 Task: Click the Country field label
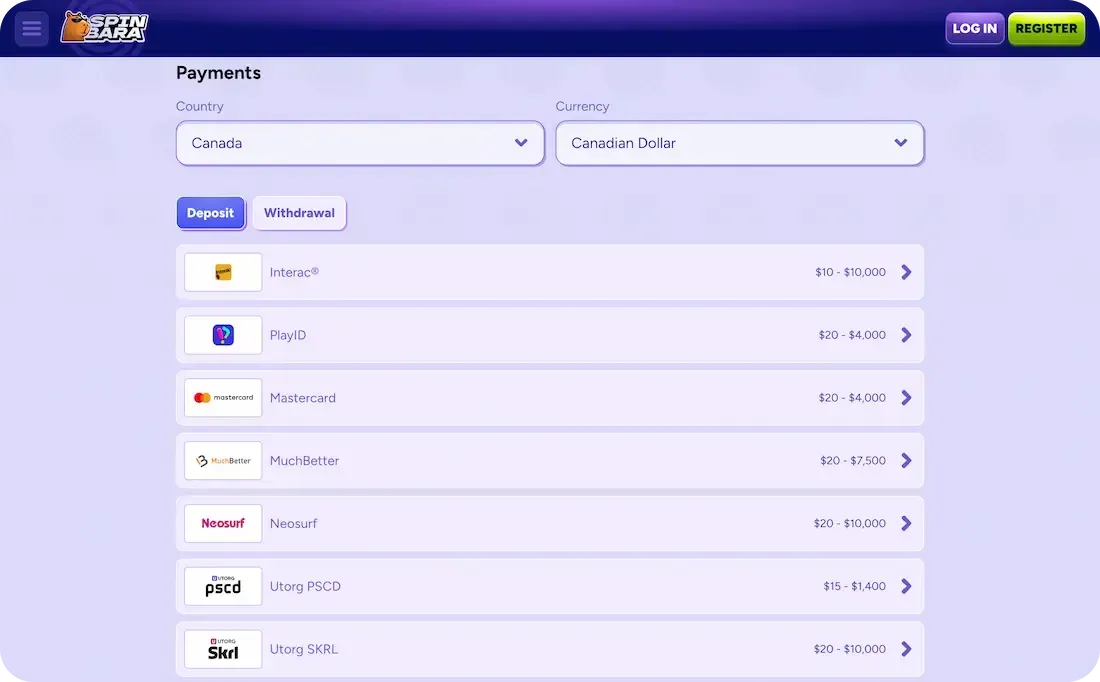pyautogui.click(x=199, y=107)
